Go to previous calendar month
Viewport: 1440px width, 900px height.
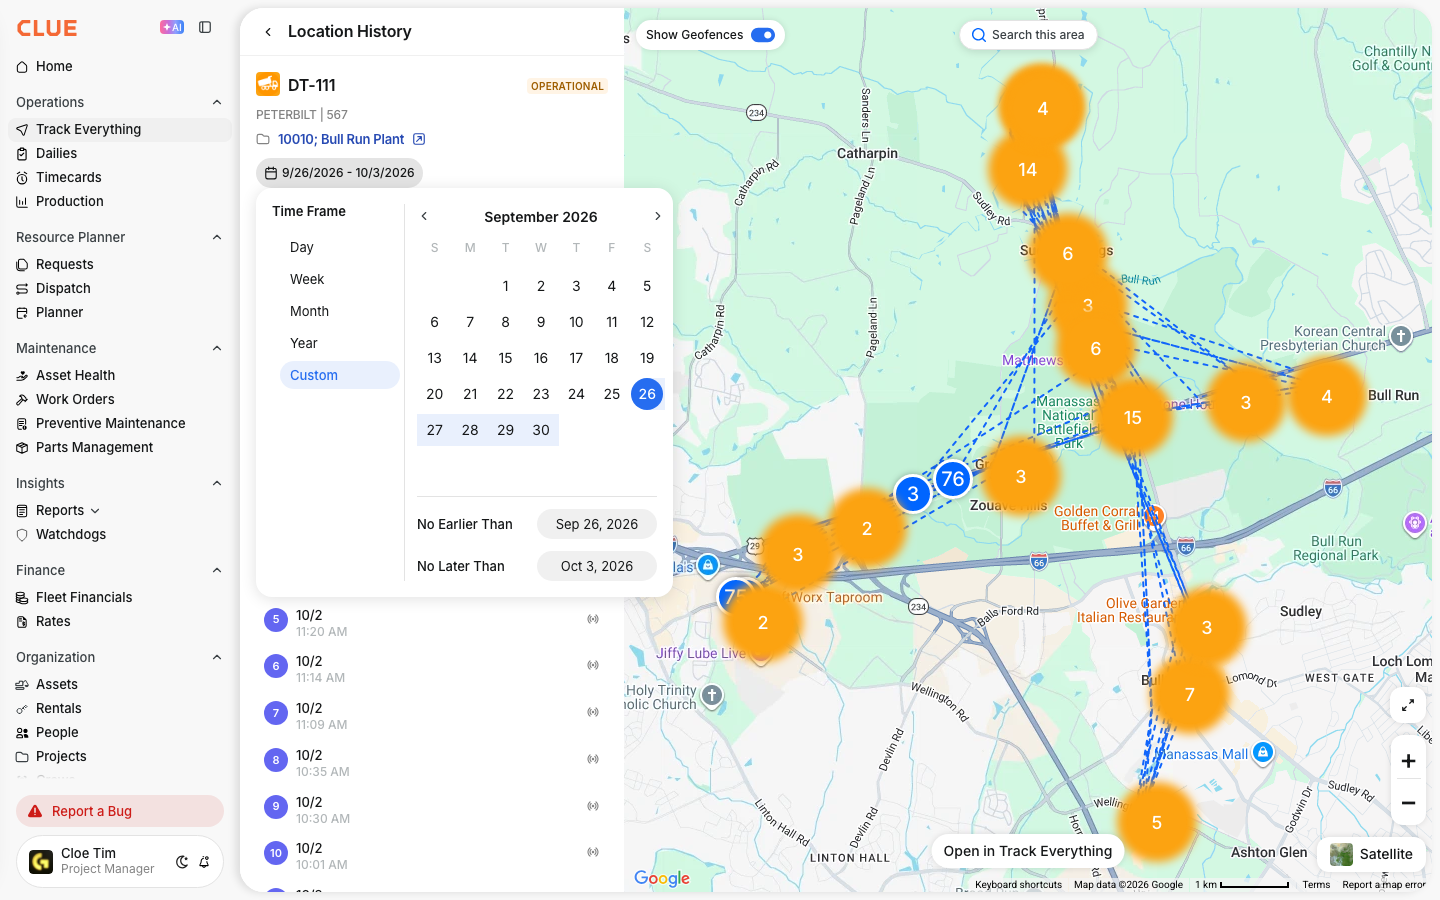[424, 216]
